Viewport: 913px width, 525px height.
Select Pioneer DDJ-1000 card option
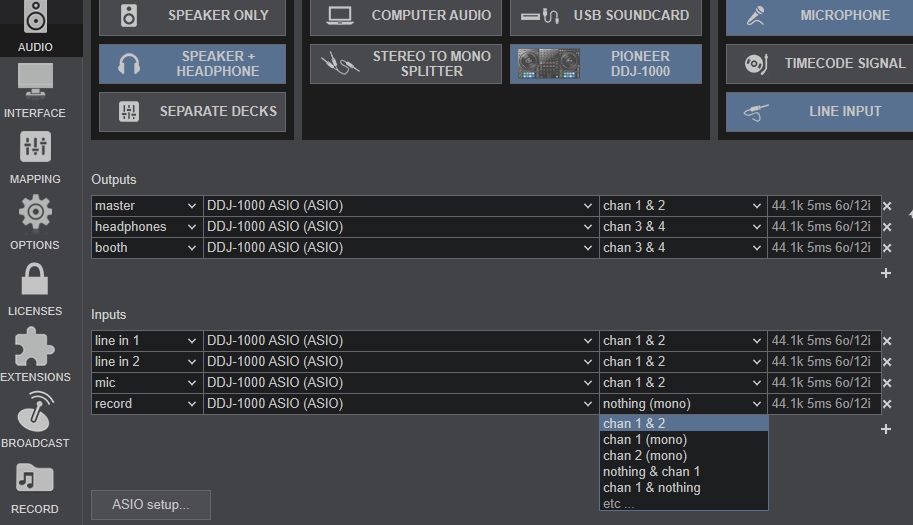pyautogui.click(x=606, y=64)
